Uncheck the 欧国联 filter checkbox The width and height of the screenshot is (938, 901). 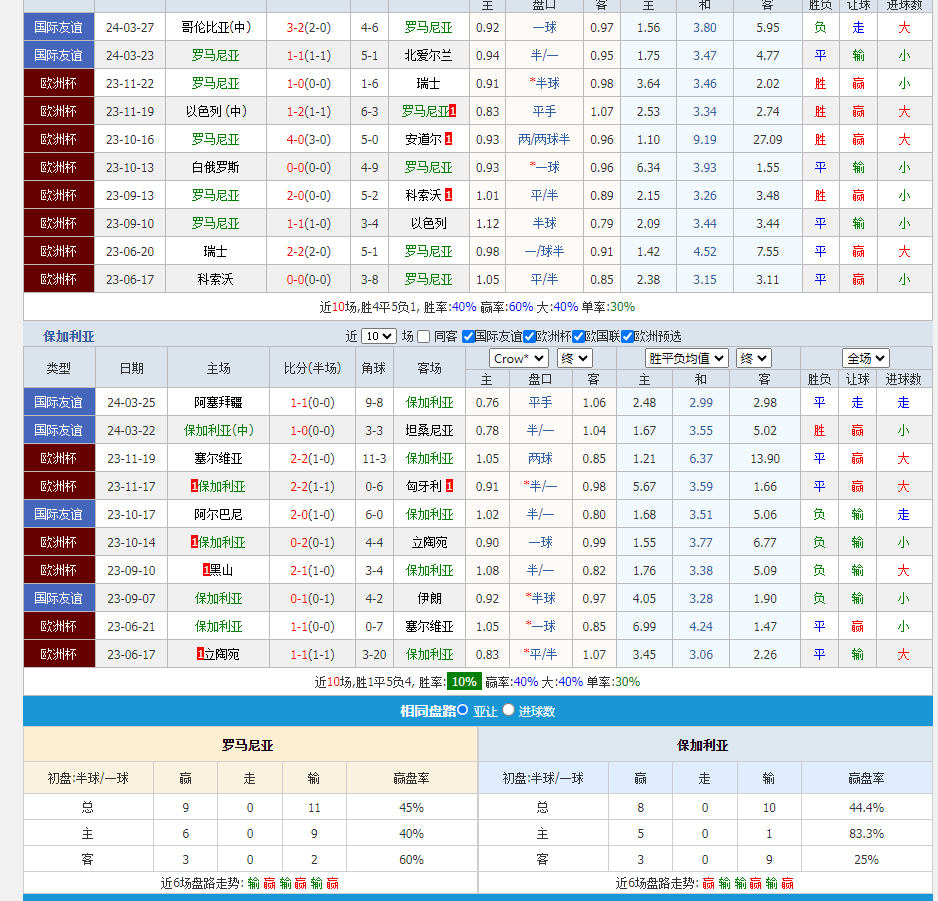pyautogui.click(x=591, y=337)
